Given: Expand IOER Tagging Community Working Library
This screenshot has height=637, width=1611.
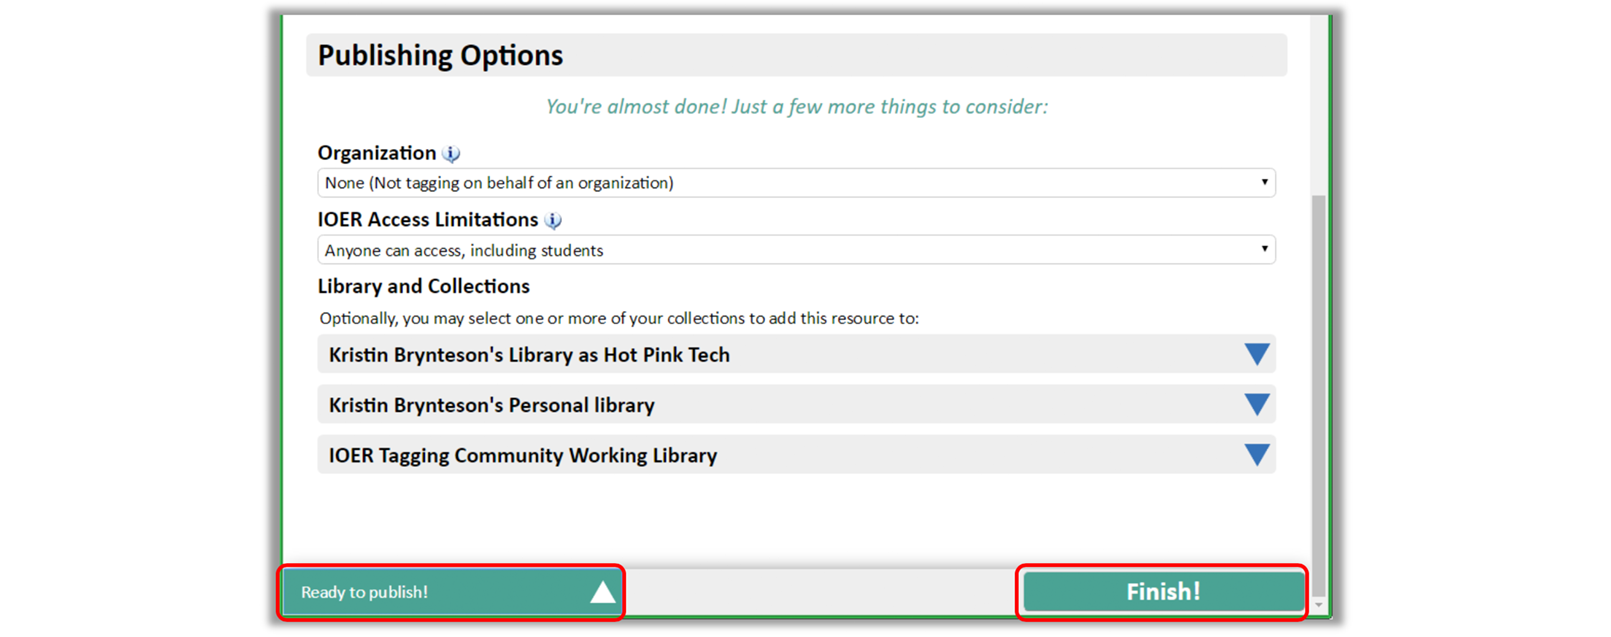Looking at the screenshot, I should pyautogui.click(x=522, y=456).
